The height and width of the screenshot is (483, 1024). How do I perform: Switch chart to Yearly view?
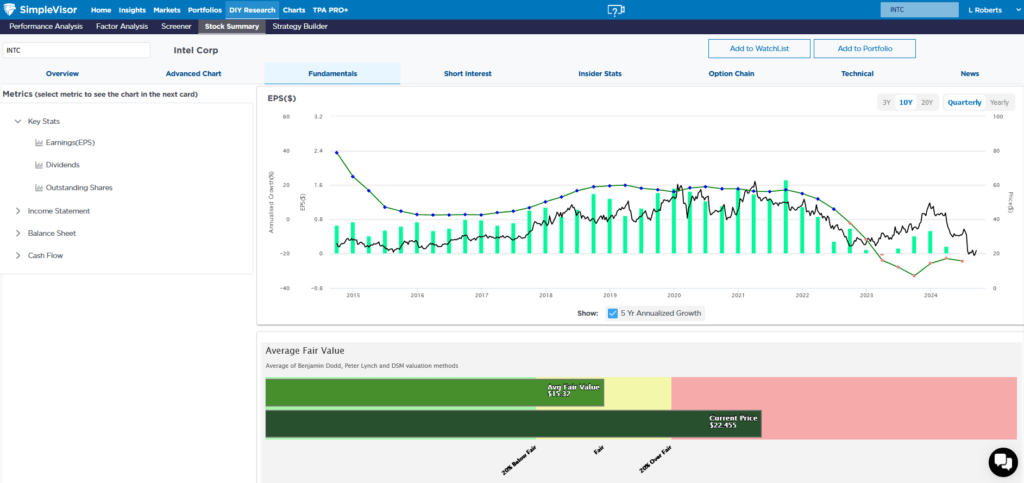point(999,102)
